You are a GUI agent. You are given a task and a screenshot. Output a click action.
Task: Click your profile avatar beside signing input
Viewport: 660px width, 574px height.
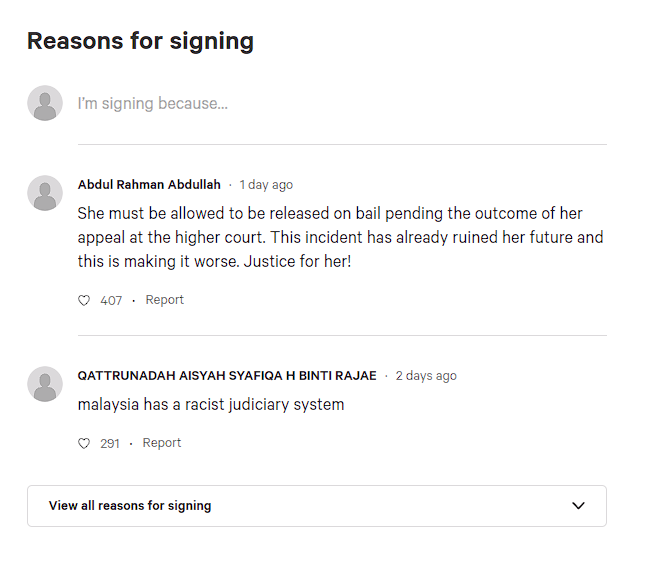(x=45, y=103)
